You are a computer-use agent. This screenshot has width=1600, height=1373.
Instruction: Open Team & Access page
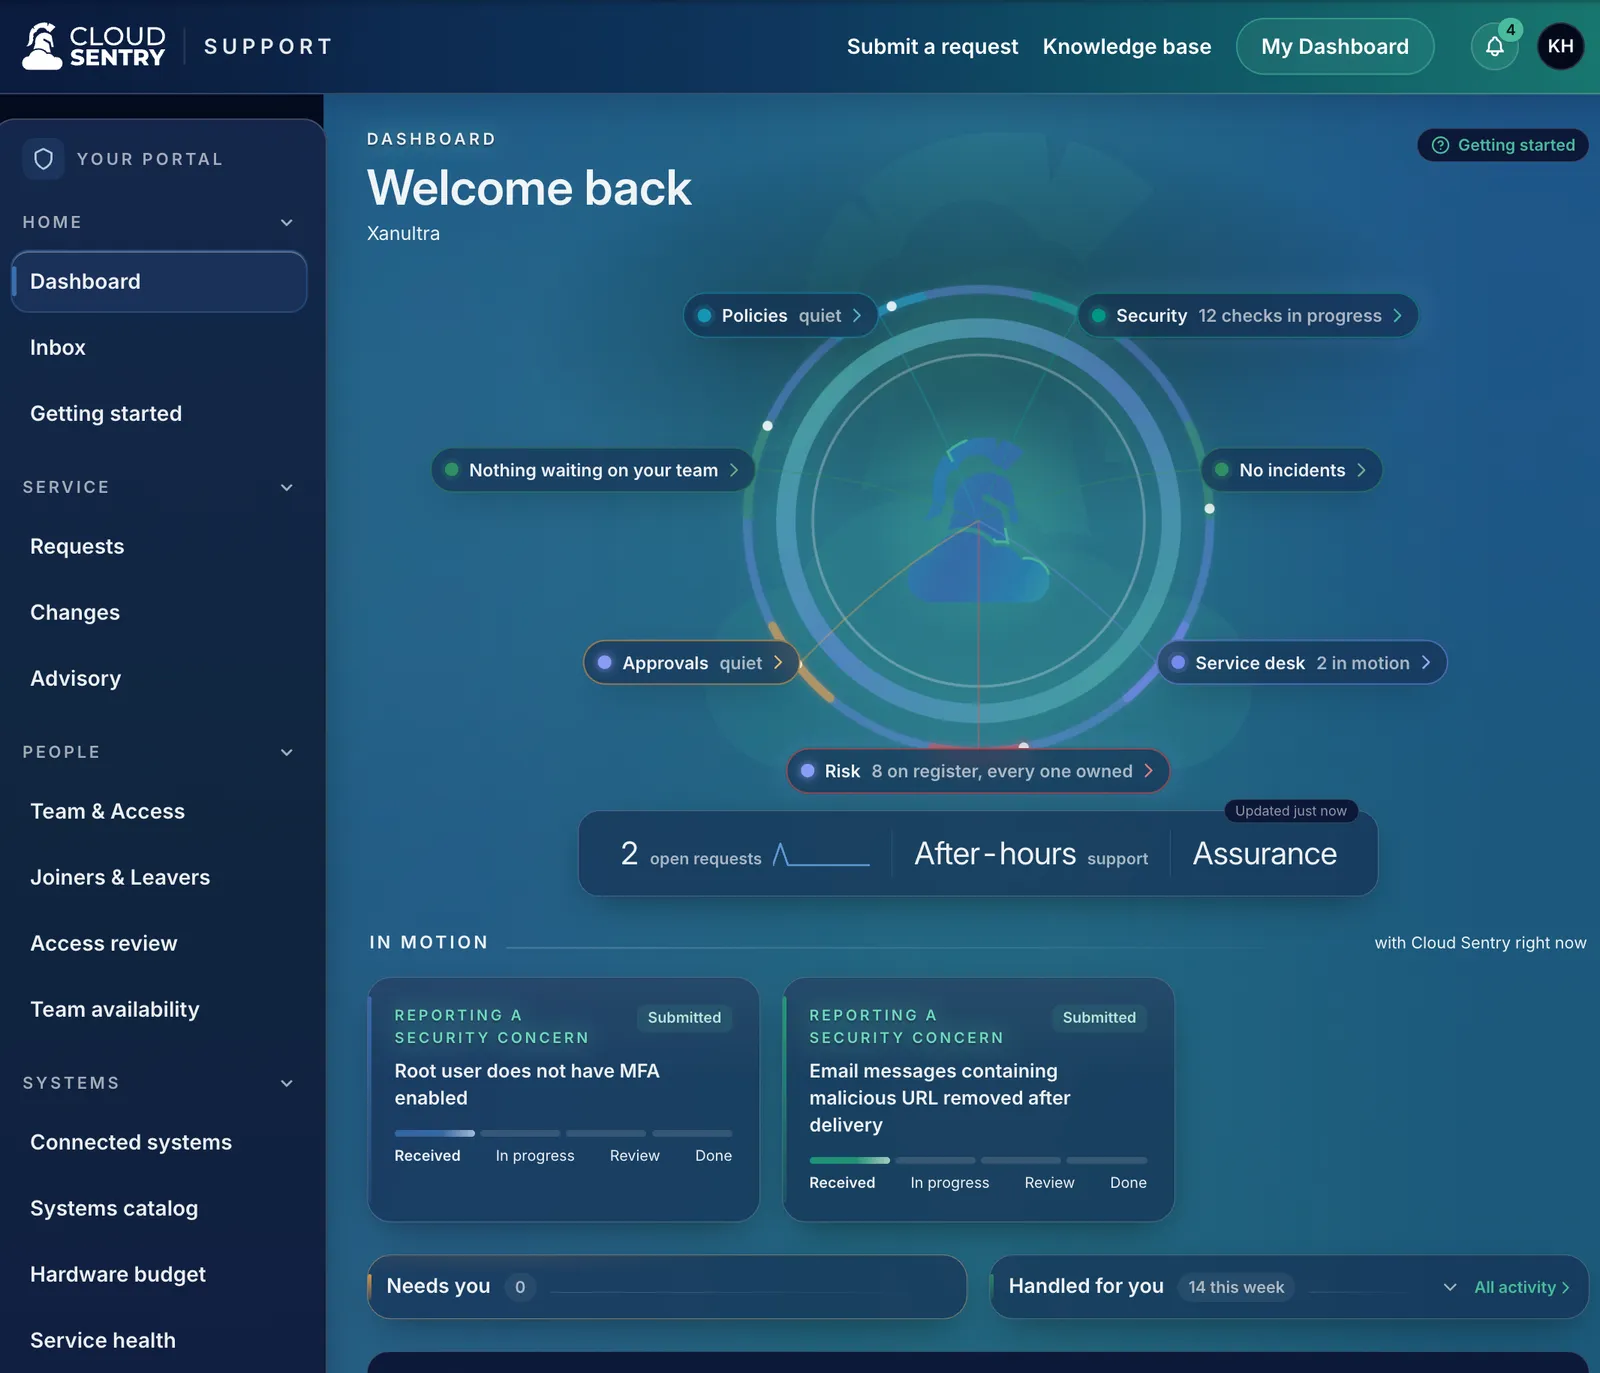point(159,812)
